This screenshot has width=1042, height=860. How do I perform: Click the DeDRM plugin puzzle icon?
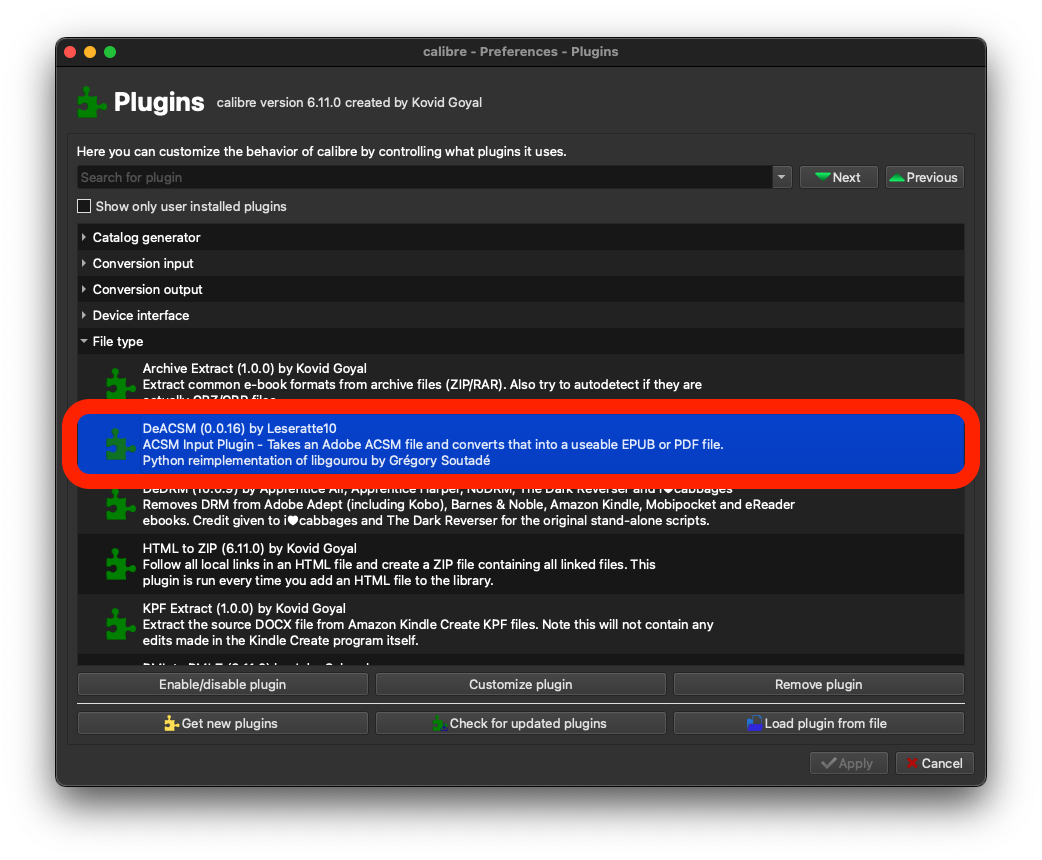120,504
